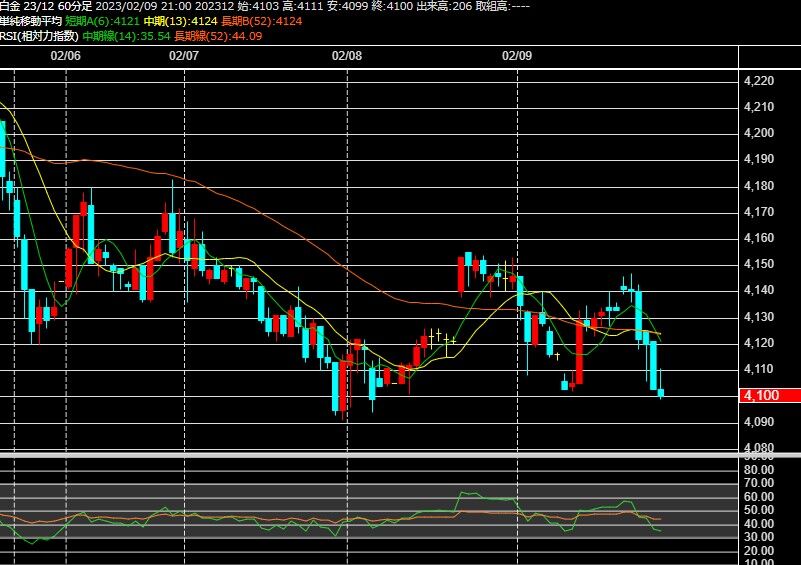This screenshot has height=565, width=801.
Task: Click the 4,090 price axis label
Action: (759, 421)
